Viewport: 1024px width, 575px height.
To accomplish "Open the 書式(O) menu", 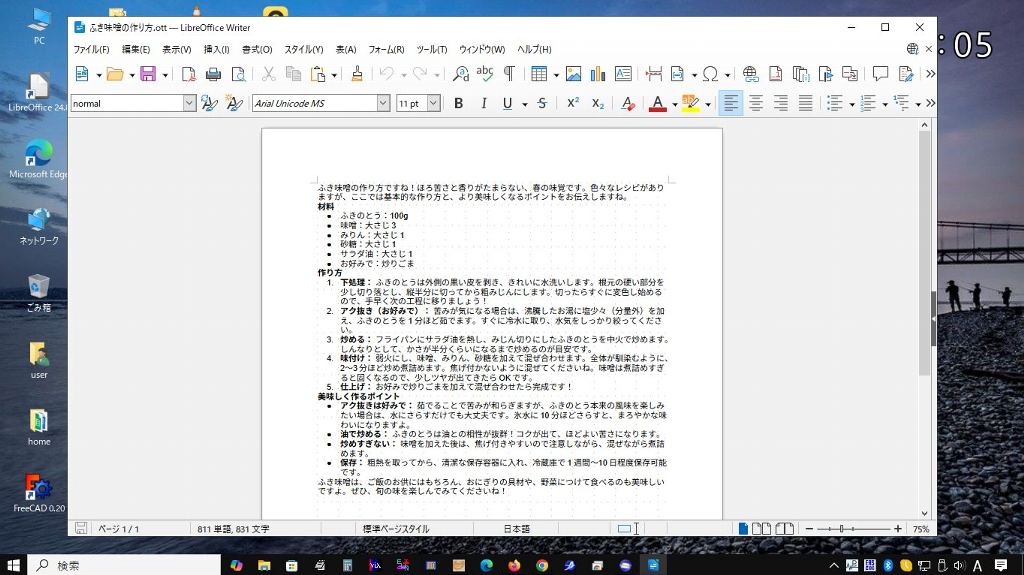I will pos(257,49).
